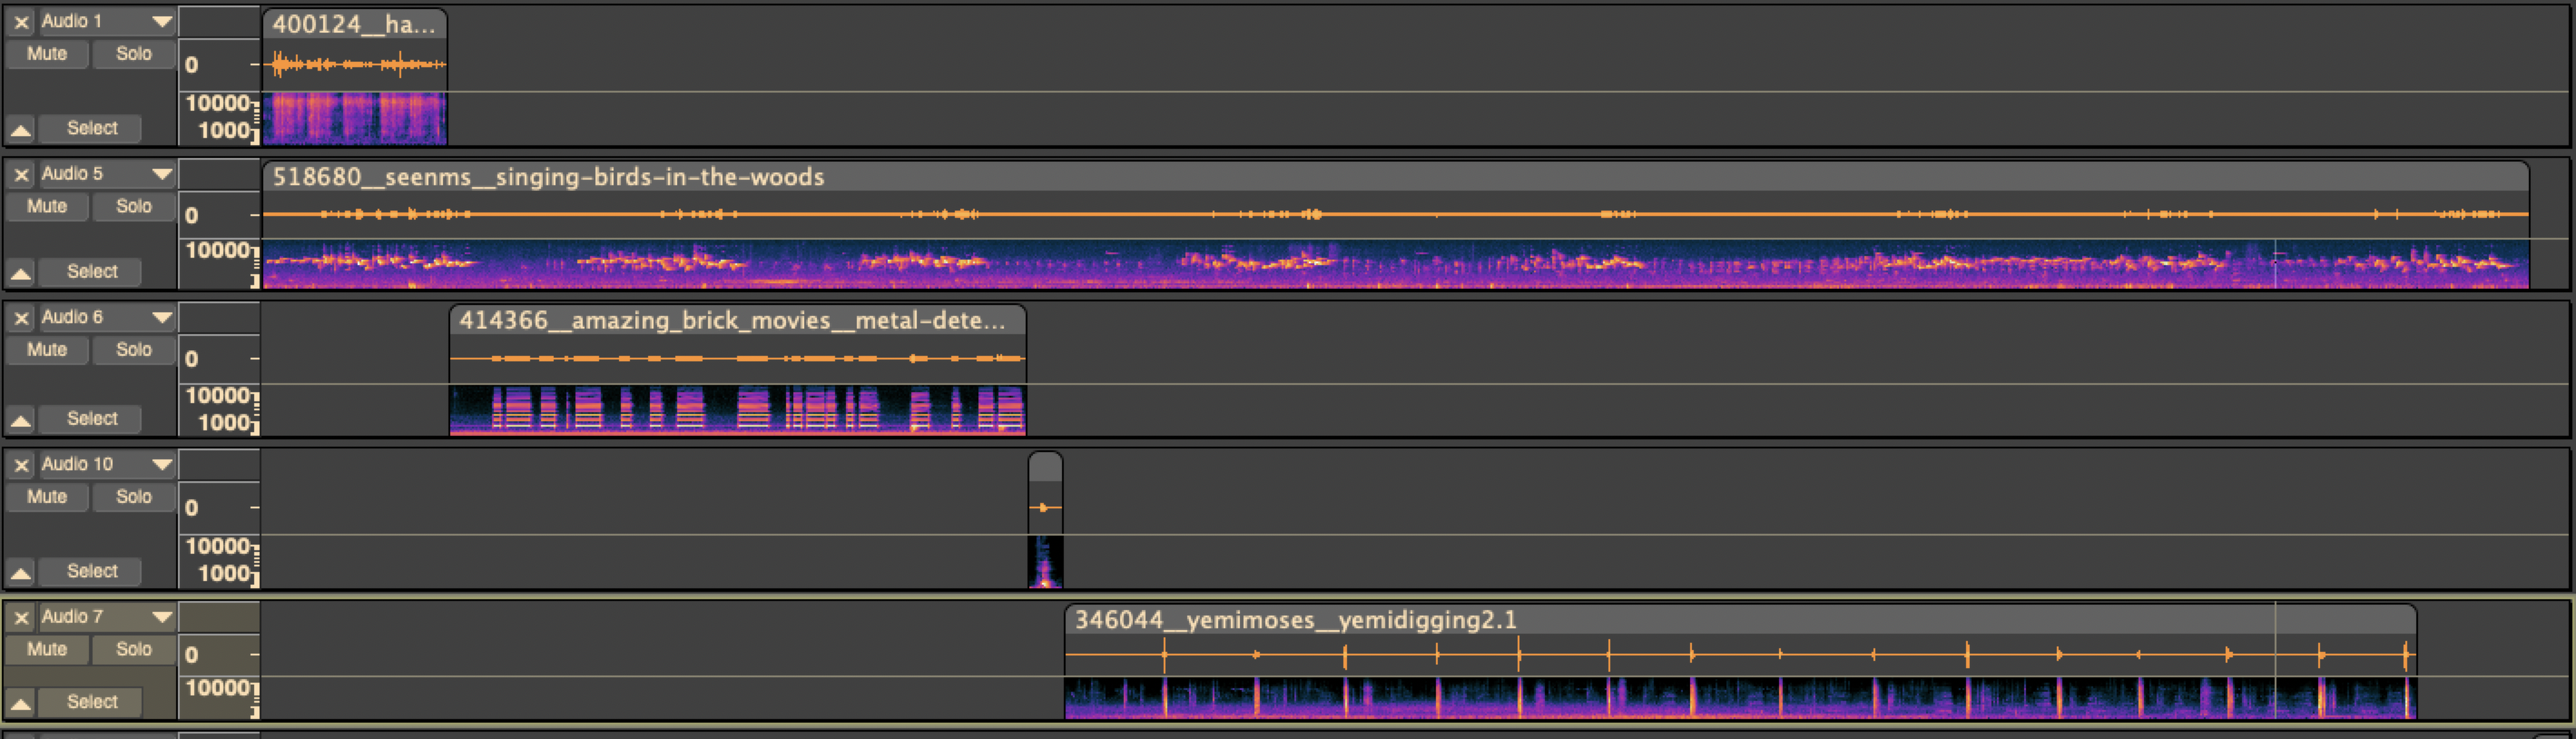Click the Audio 1 spectrogram frequency scale
The height and width of the screenshot is (739, 2576).
tap(220, 118)
